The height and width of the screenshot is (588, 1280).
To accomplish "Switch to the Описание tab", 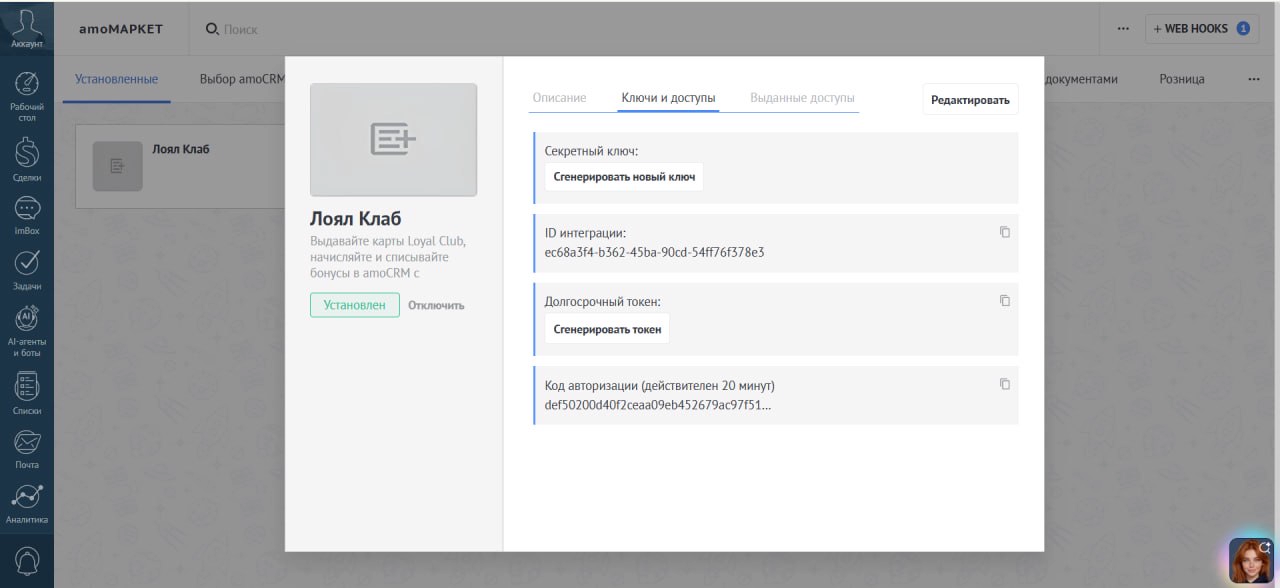I will (559, 98).
